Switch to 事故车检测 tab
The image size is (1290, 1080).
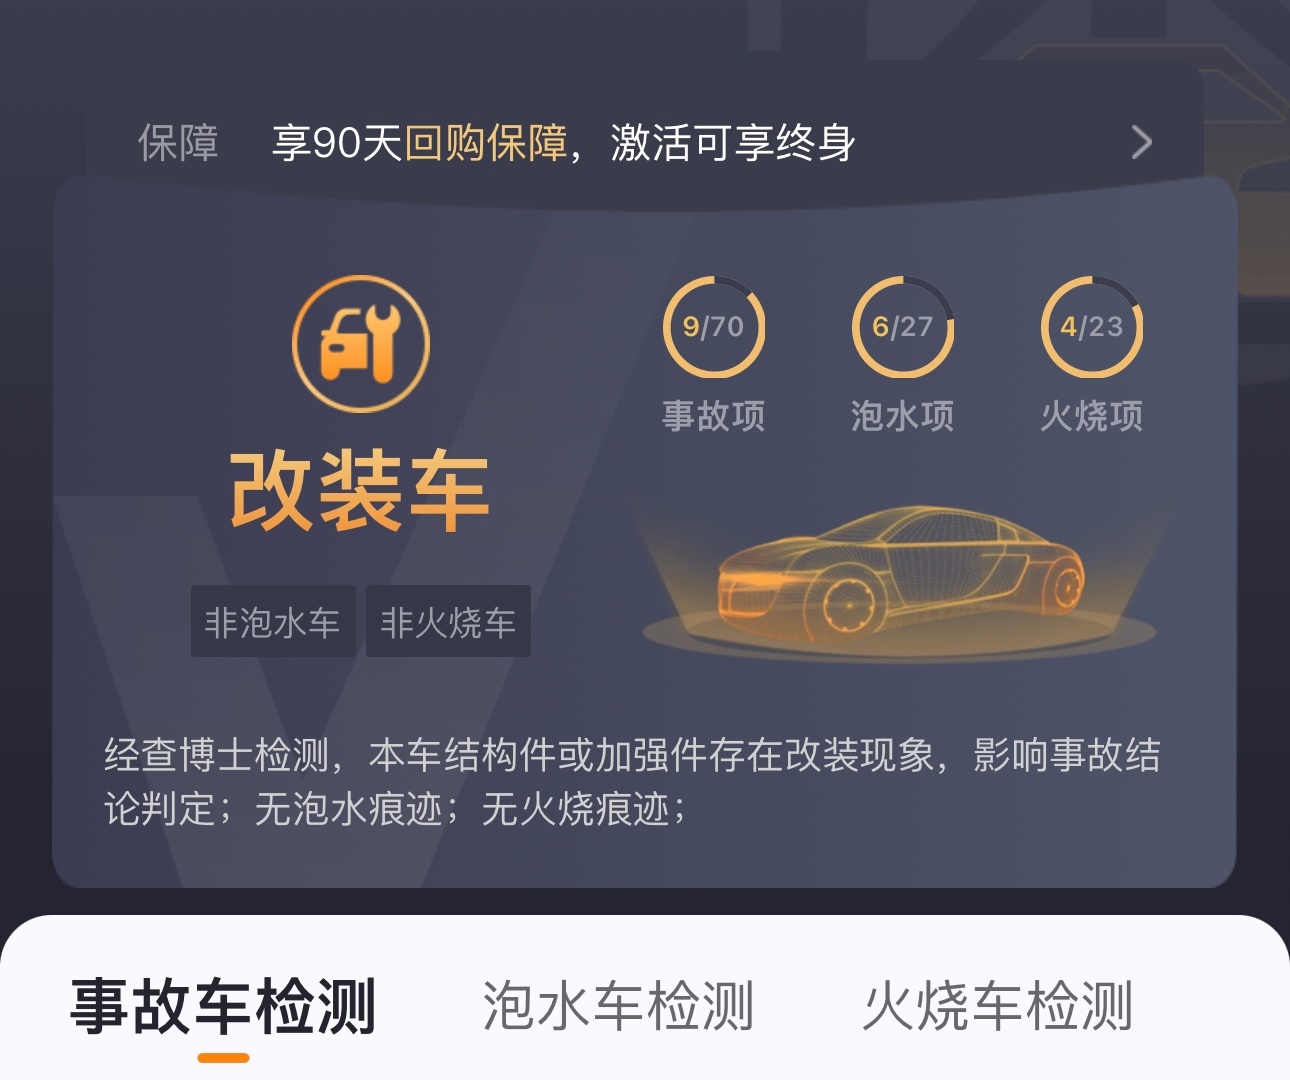(223, 1006)
